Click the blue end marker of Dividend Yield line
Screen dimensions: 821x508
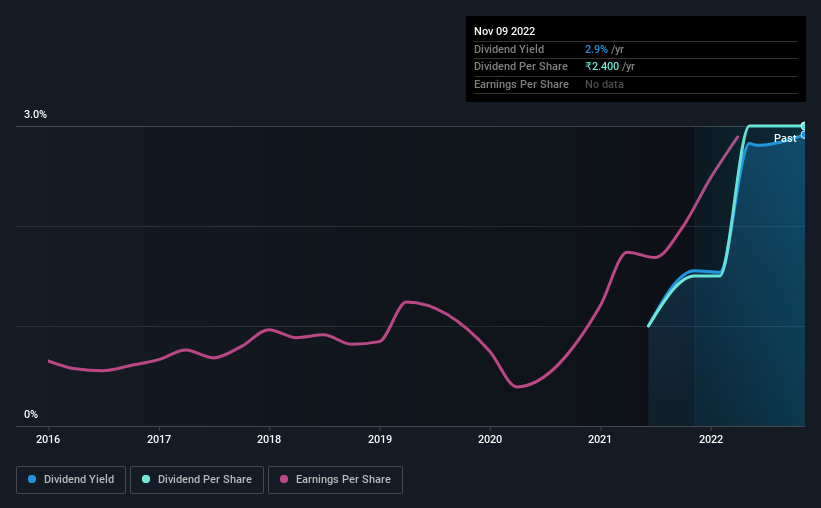[804, 134]
